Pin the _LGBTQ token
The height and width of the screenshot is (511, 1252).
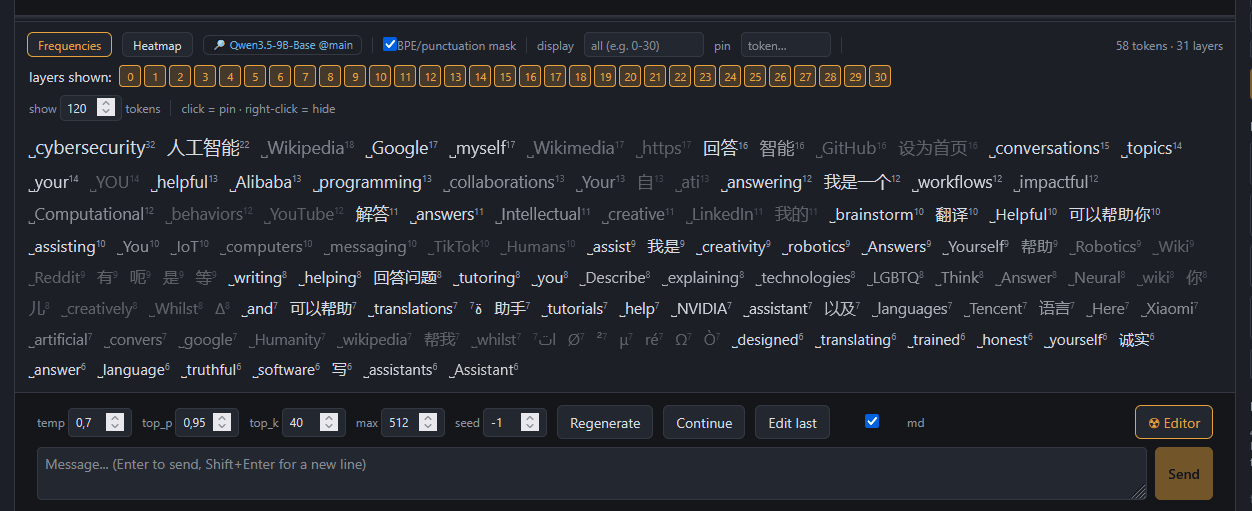897,278
